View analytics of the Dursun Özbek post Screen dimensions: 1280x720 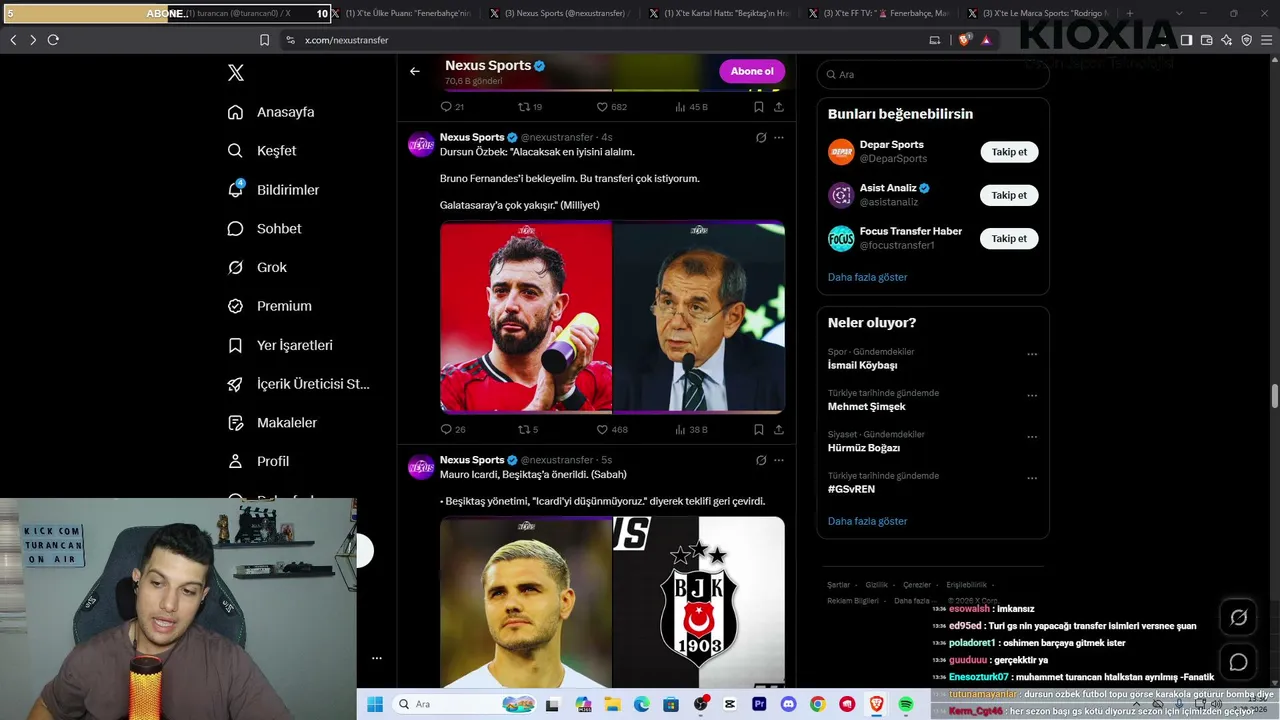point(692,430)
